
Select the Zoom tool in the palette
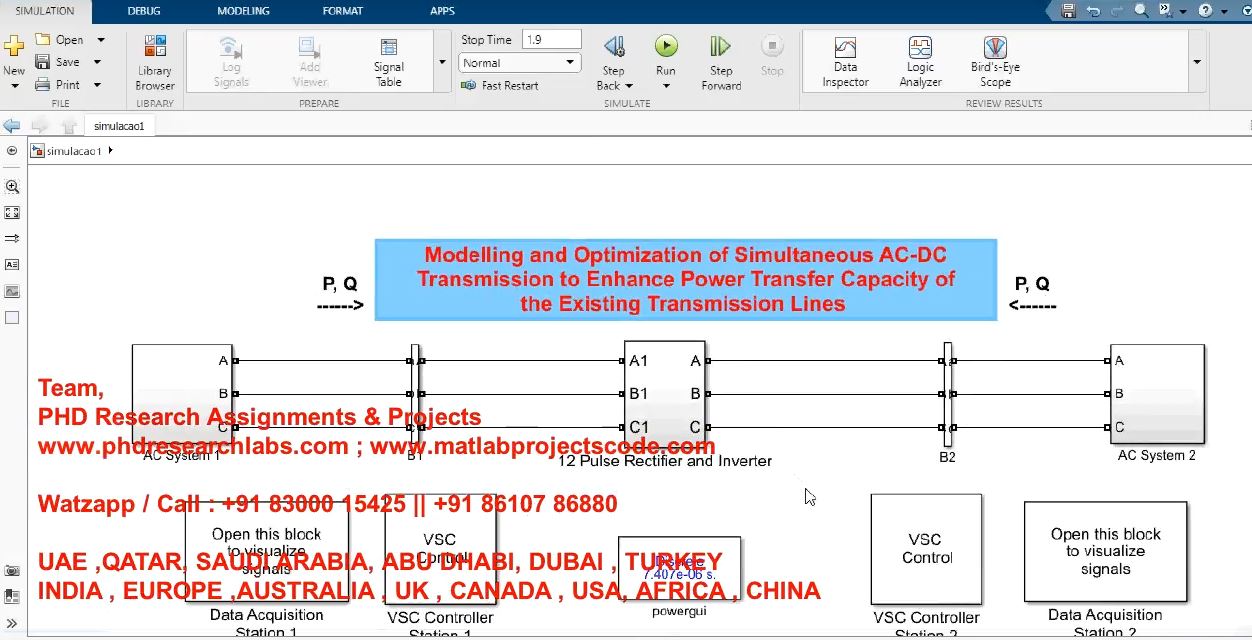point(12,187)
